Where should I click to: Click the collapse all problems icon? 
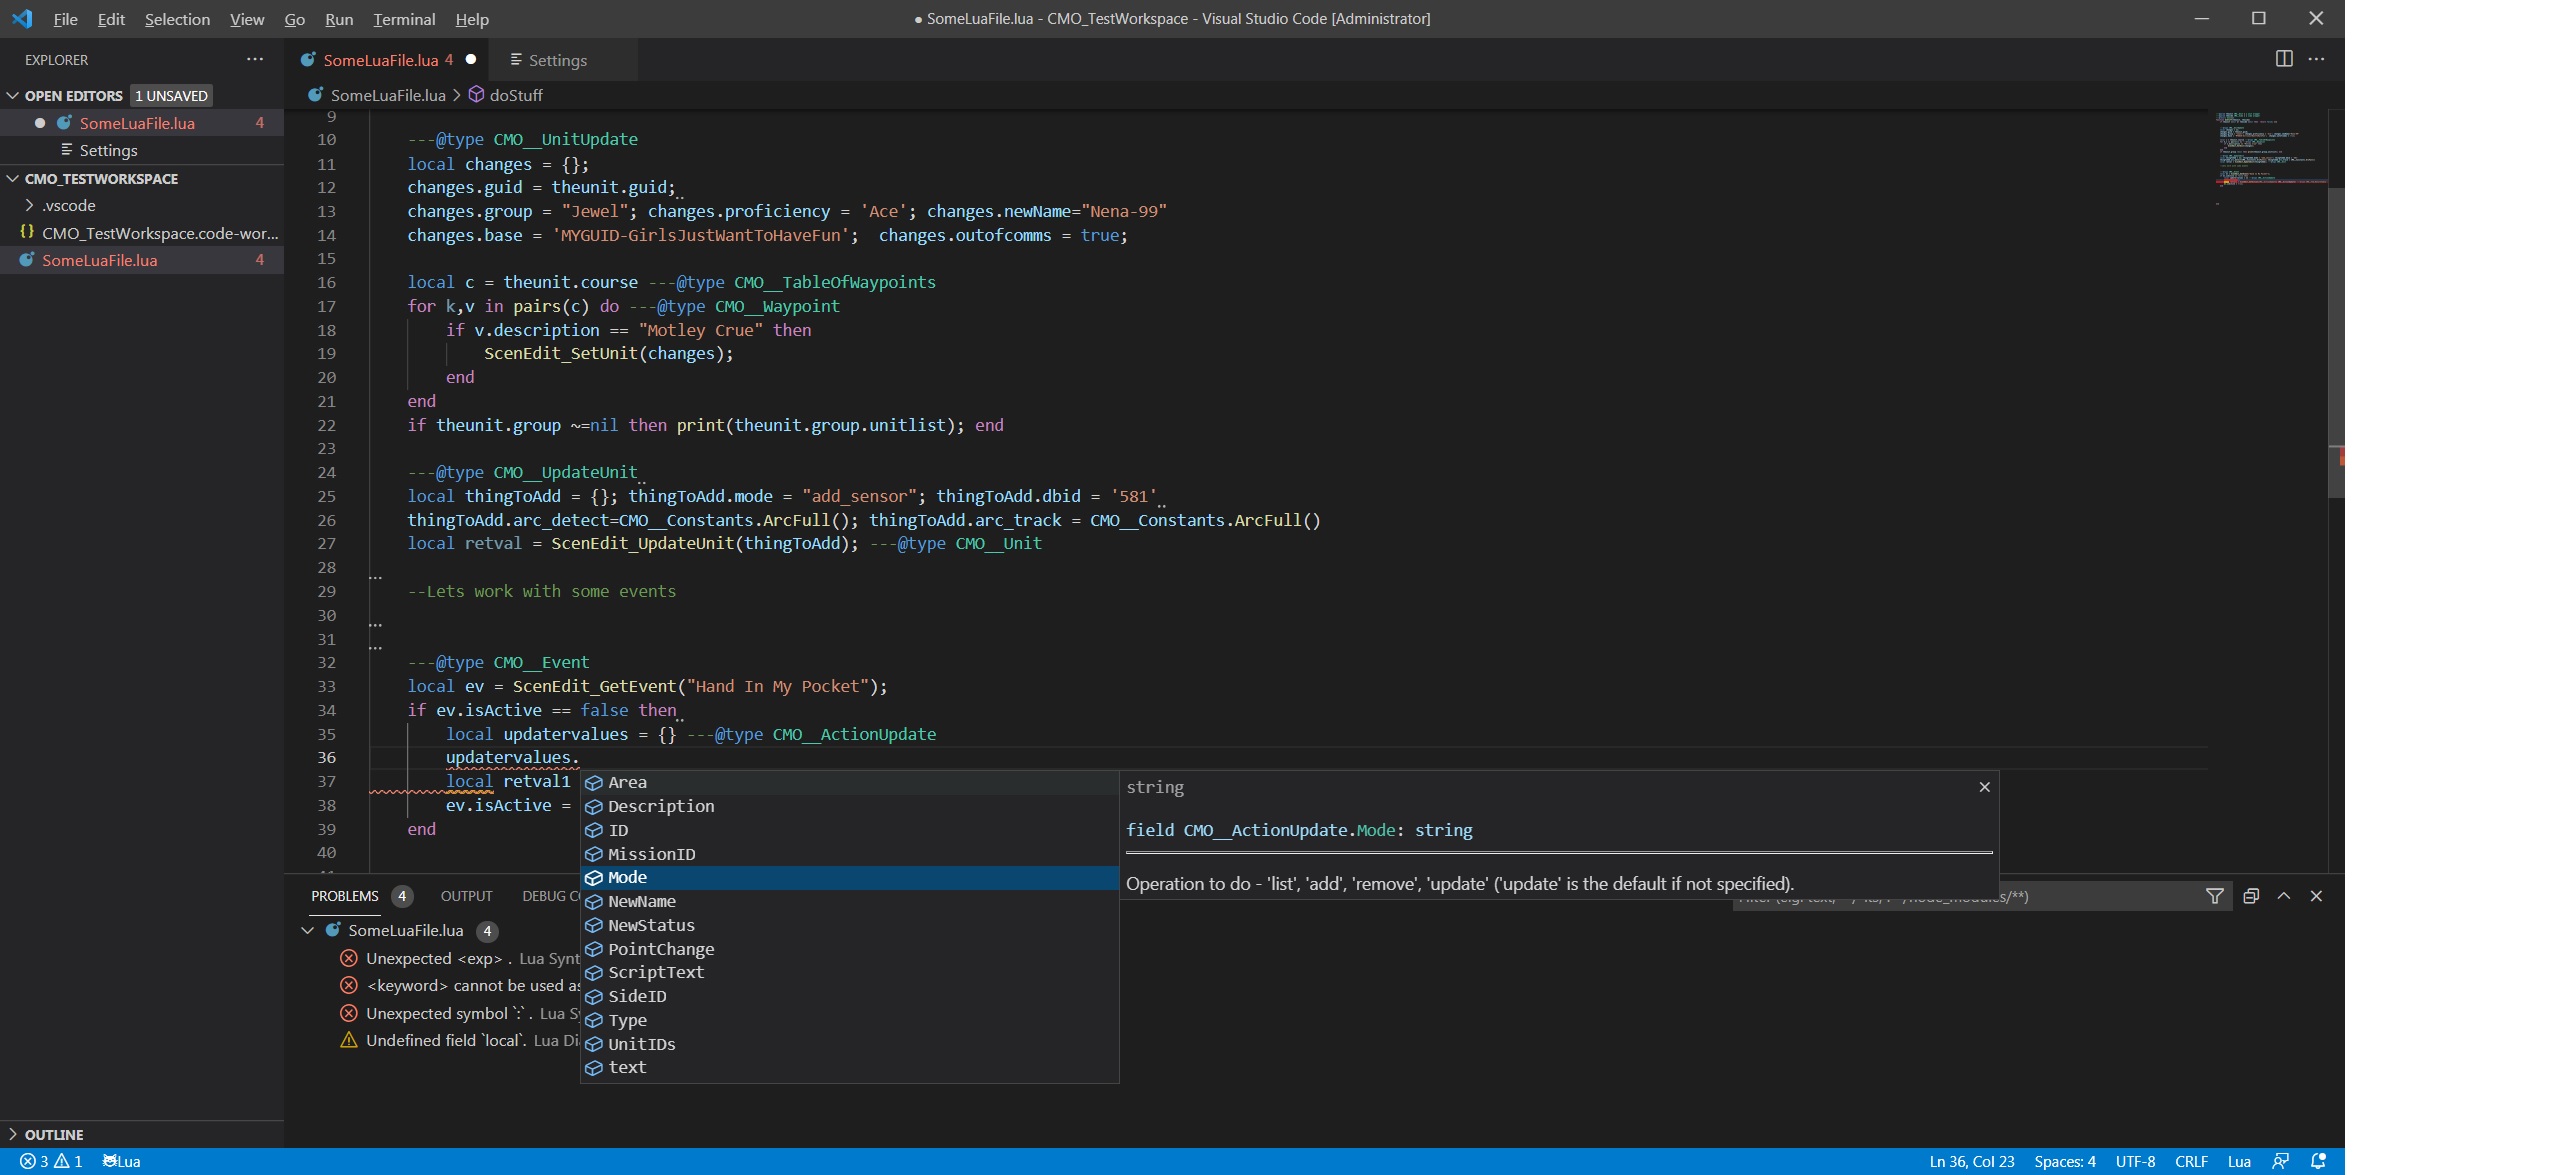click(x=2251, y=896)
